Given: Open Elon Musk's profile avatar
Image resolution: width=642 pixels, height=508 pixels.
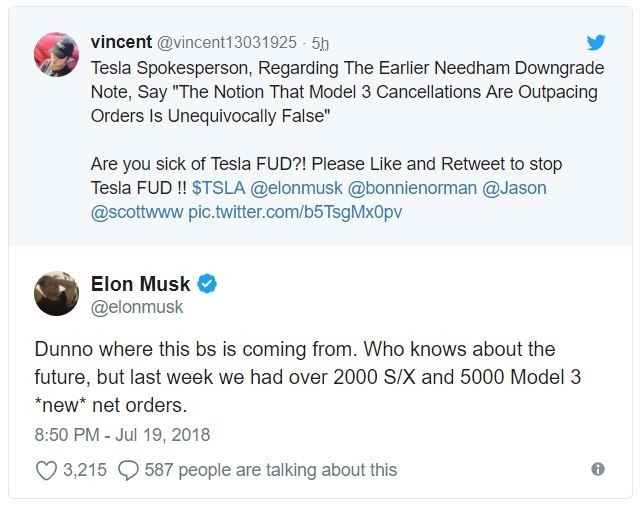Looking at the screenshot, I should point(57,293).
